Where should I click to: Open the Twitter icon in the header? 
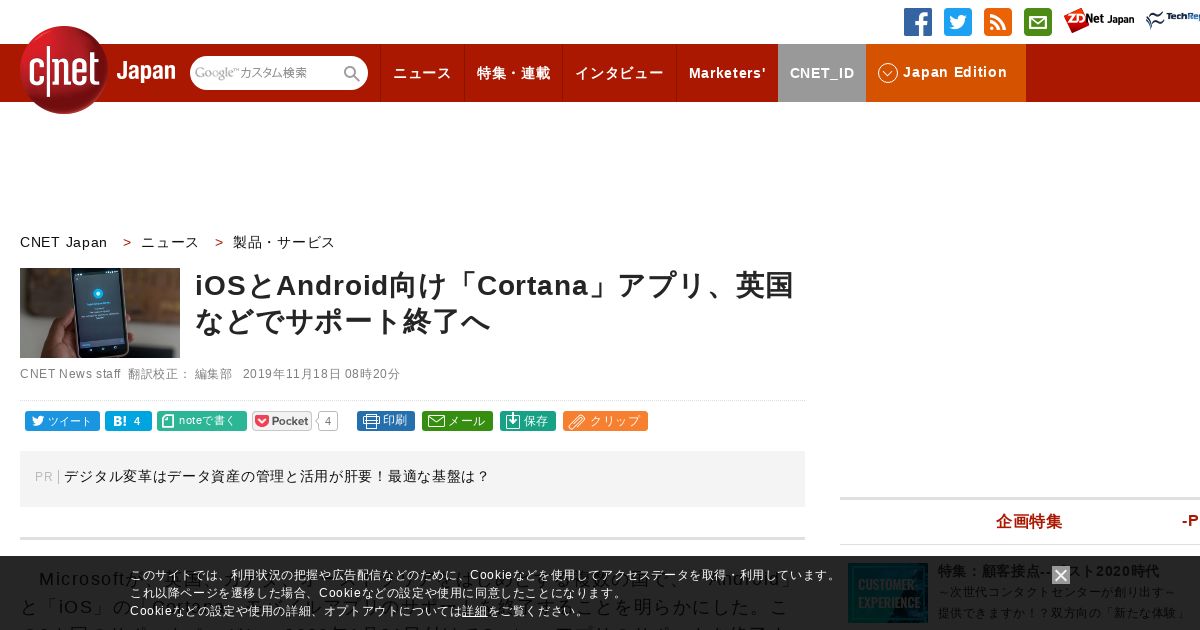[x=958, y=22]
